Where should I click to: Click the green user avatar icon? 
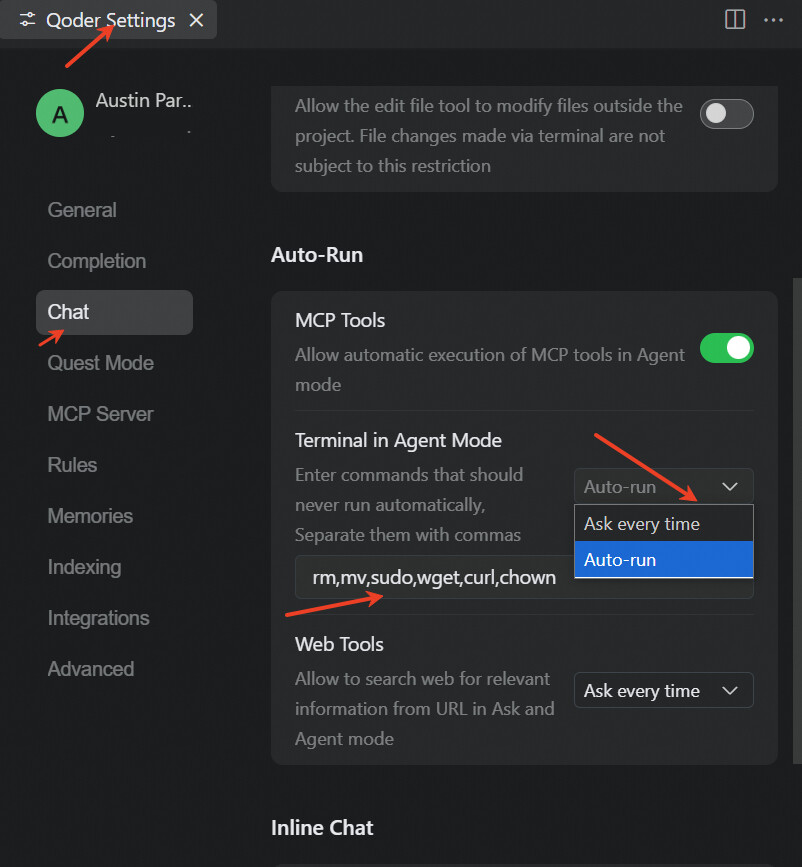coord(60,114)
